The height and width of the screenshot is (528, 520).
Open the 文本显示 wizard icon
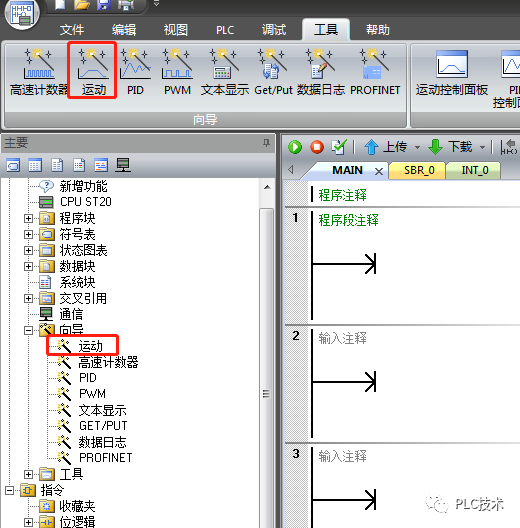point(225,71)
